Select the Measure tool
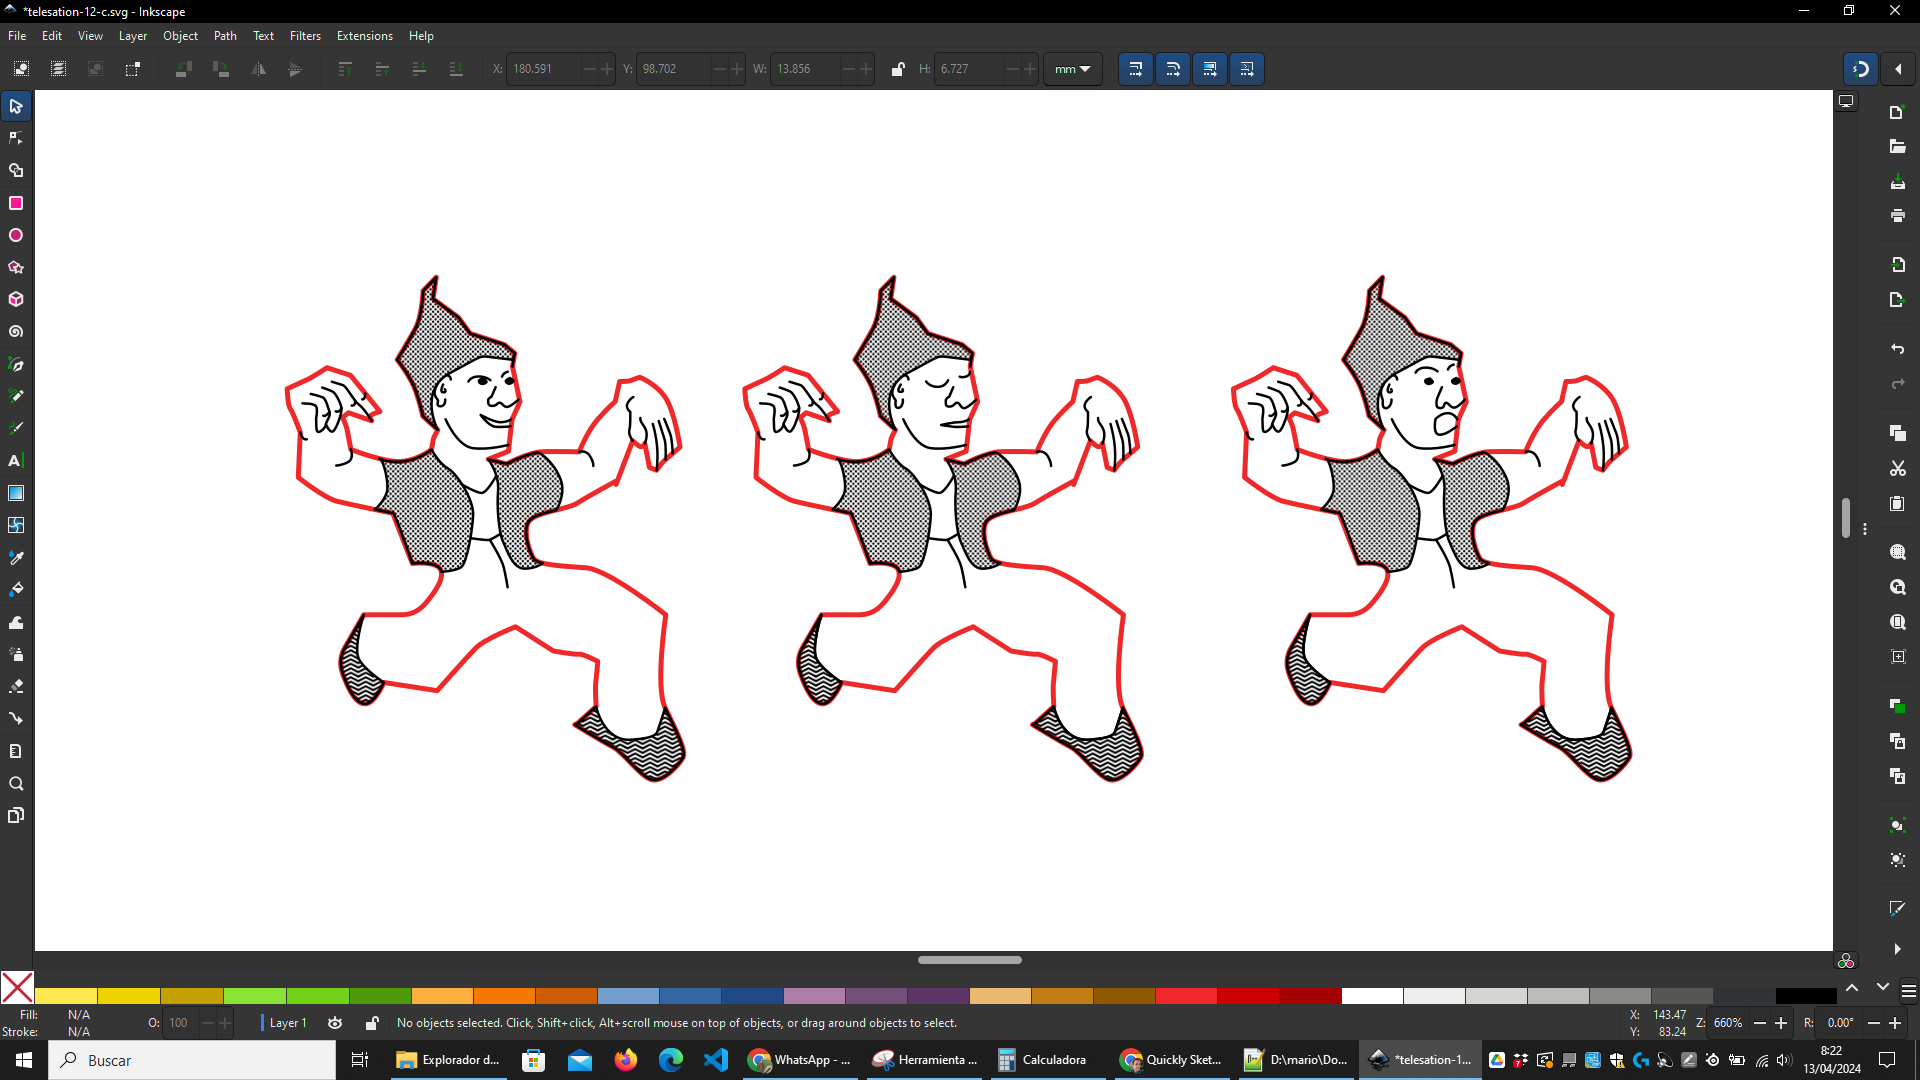1920x1080 pixels. [16, 751]
